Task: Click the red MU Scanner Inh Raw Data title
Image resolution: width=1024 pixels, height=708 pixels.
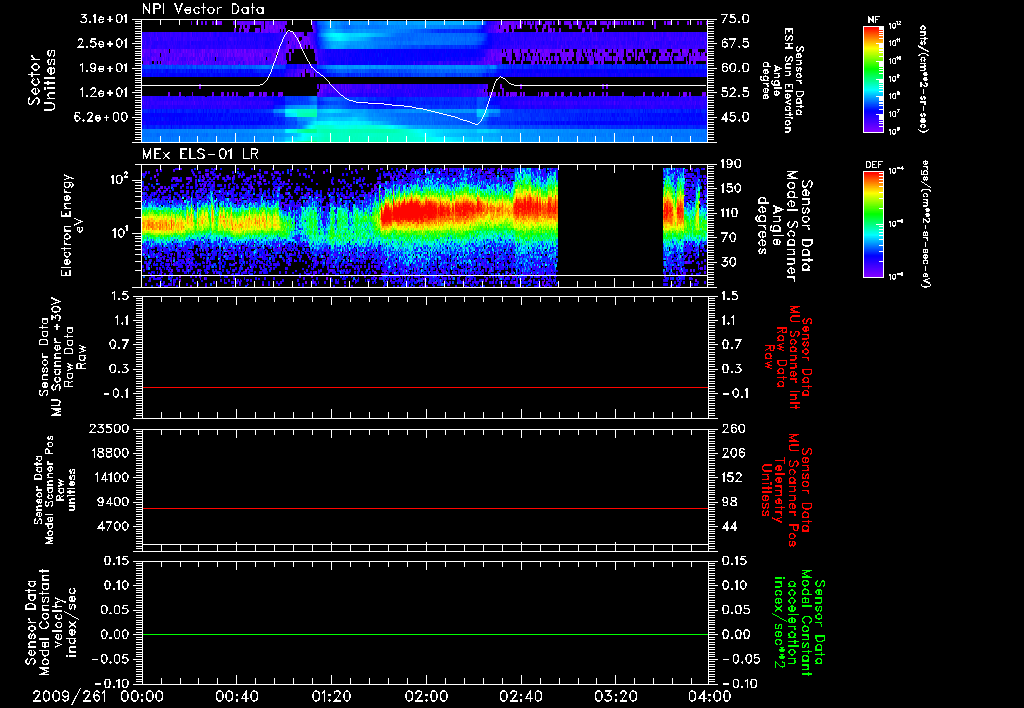Action: pos(788,357)
